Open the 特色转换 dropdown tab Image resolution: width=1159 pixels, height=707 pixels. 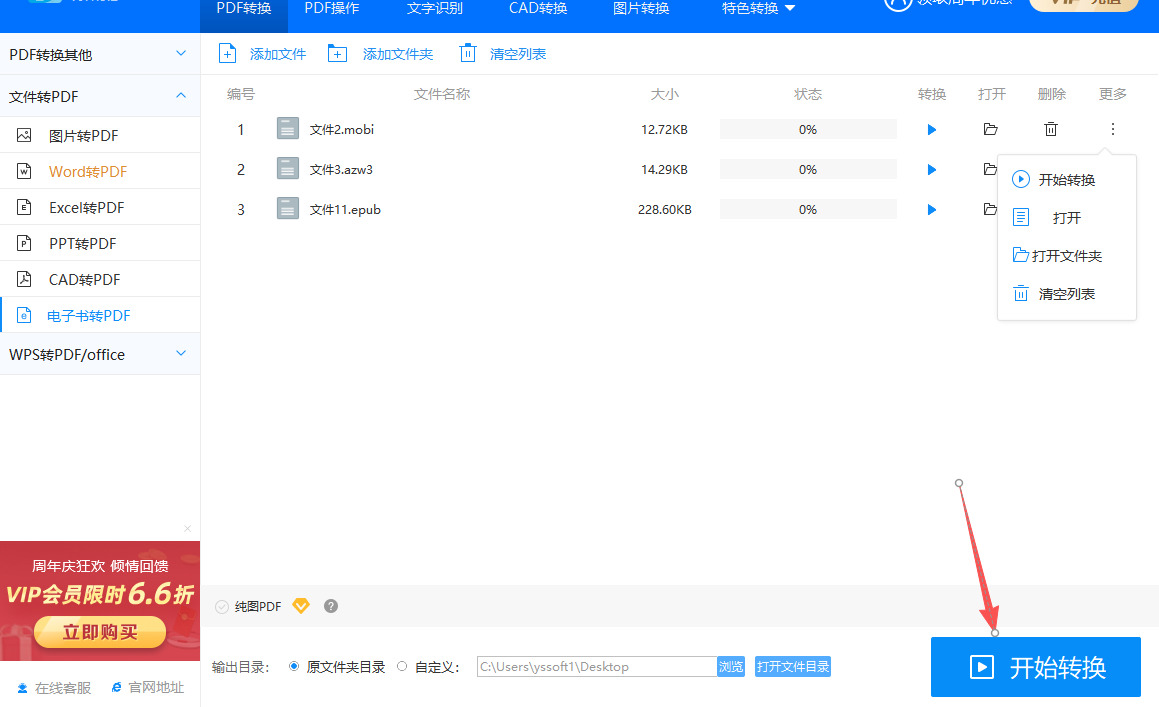pos(758,9)
